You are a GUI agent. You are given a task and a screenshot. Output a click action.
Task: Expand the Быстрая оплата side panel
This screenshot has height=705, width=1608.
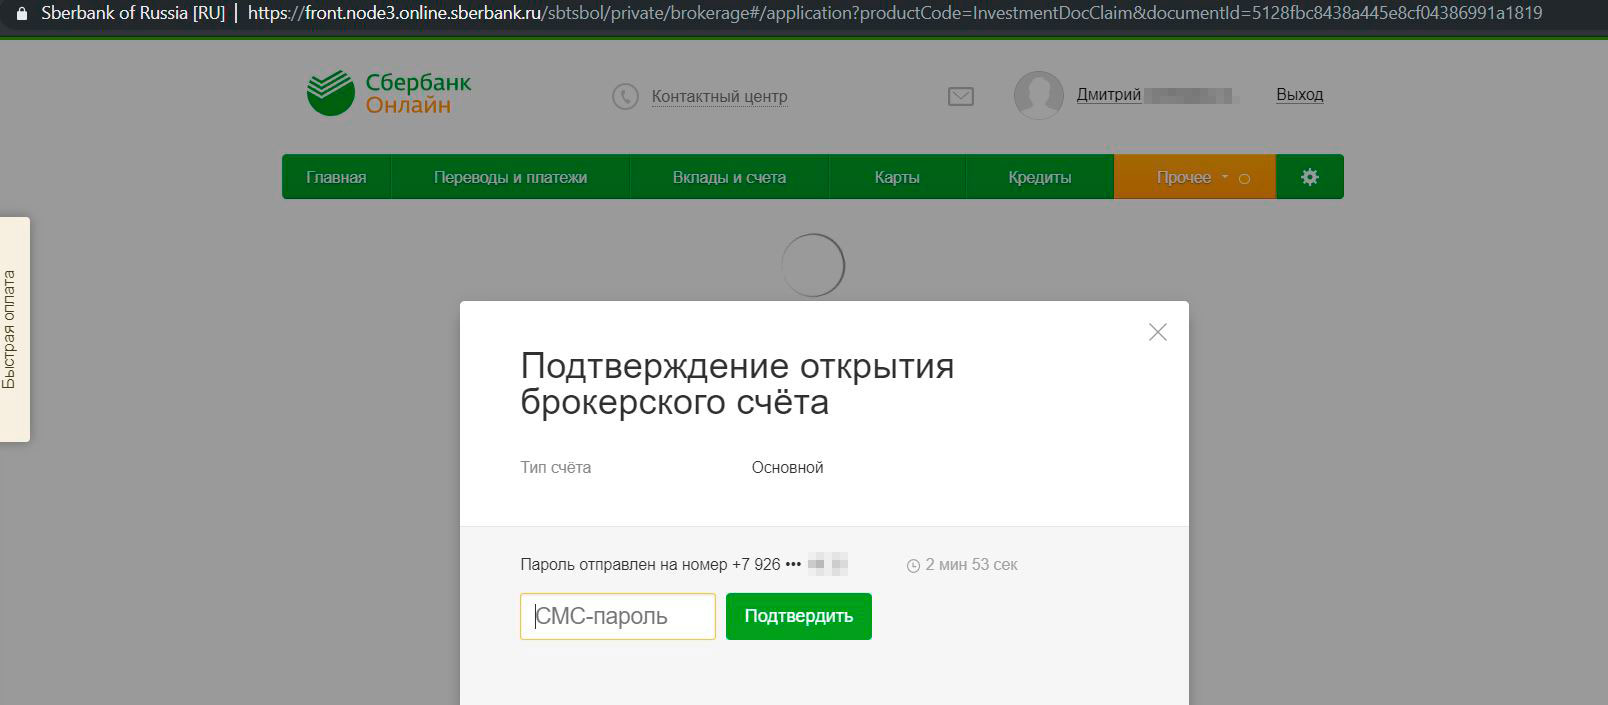tap(14, 329)
